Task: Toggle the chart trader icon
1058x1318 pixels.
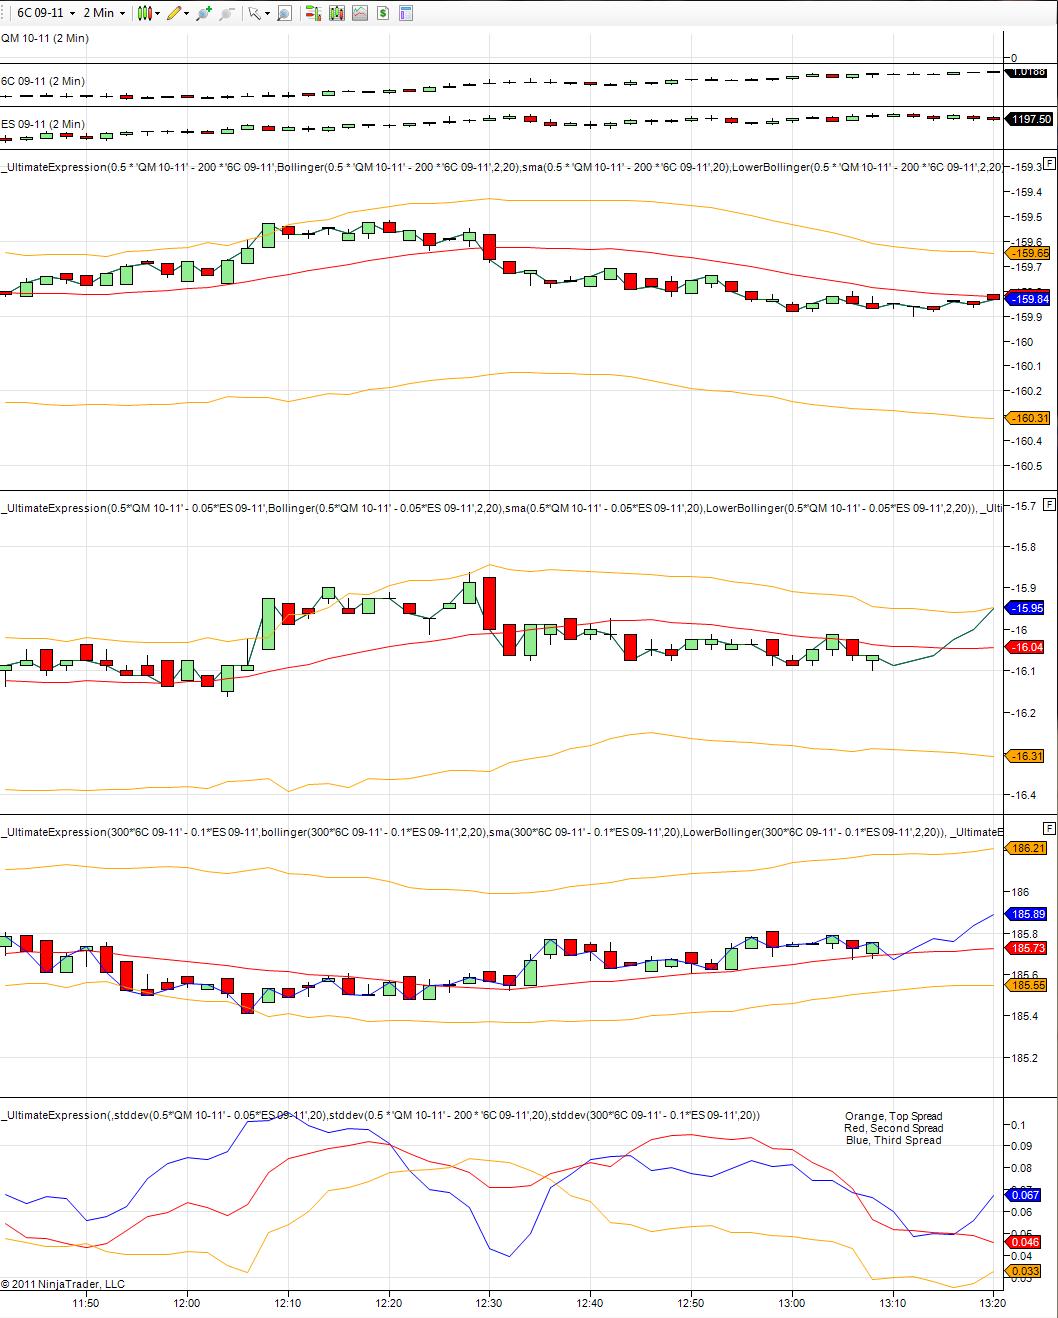Action: pos(313,13)
